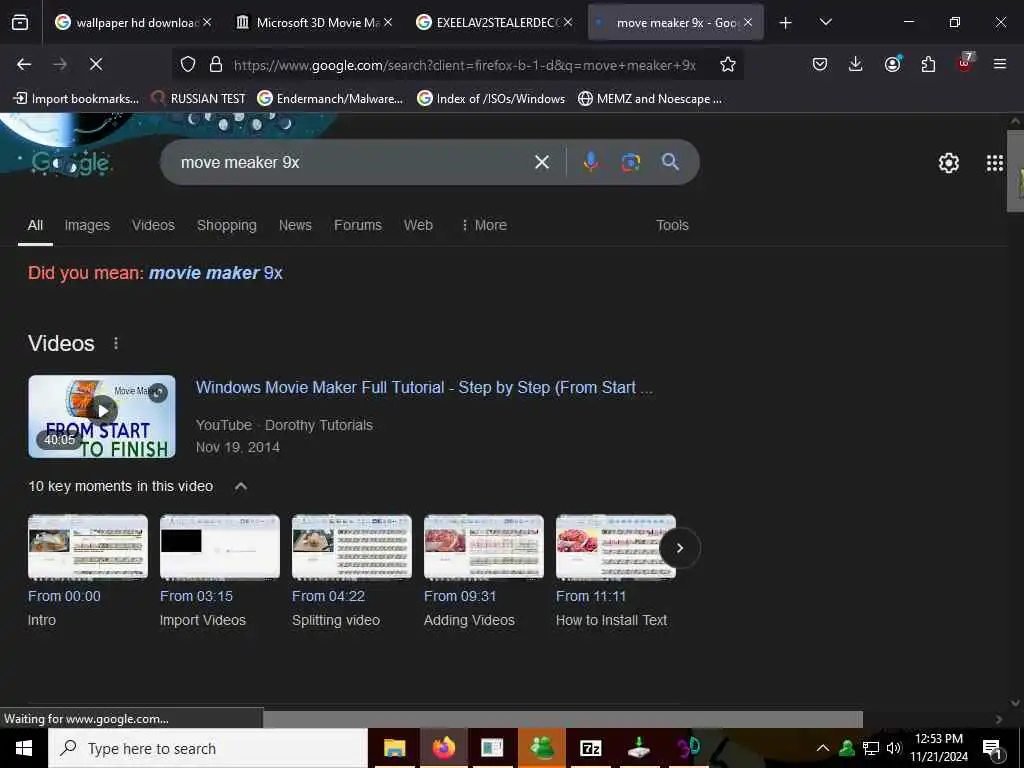Viewport: 1024px width, 768px height.
Task: Open the Endermanch/Malware bookmark
Action: pos(330,99)
